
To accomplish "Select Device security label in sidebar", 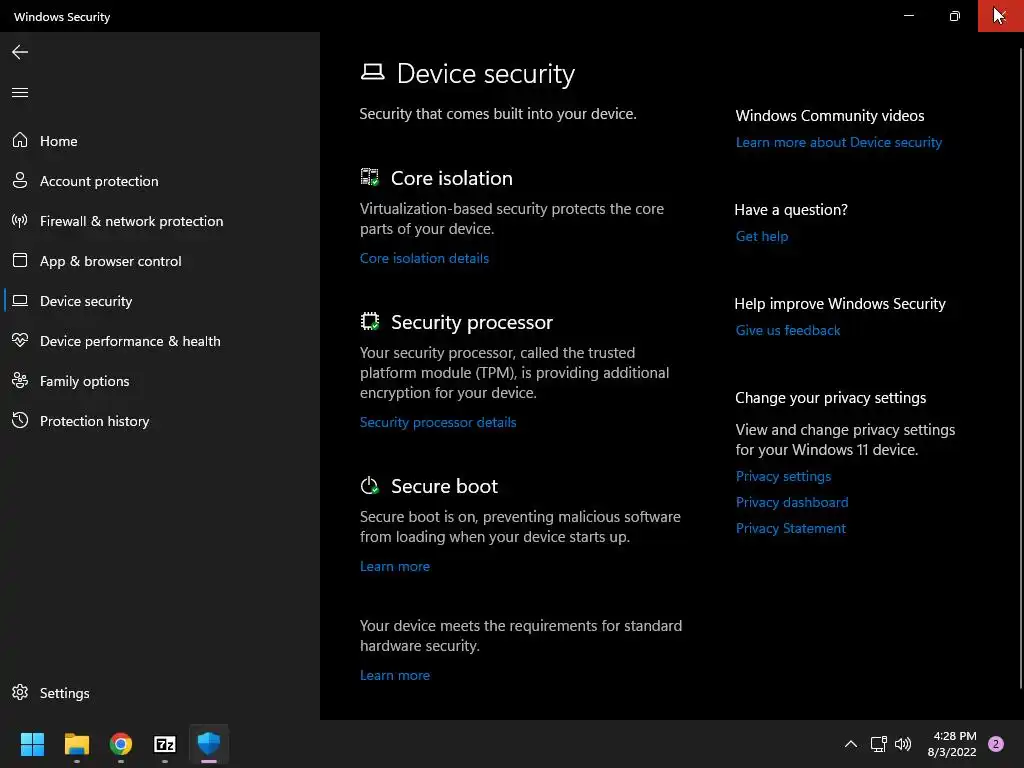I will (86, 301).
